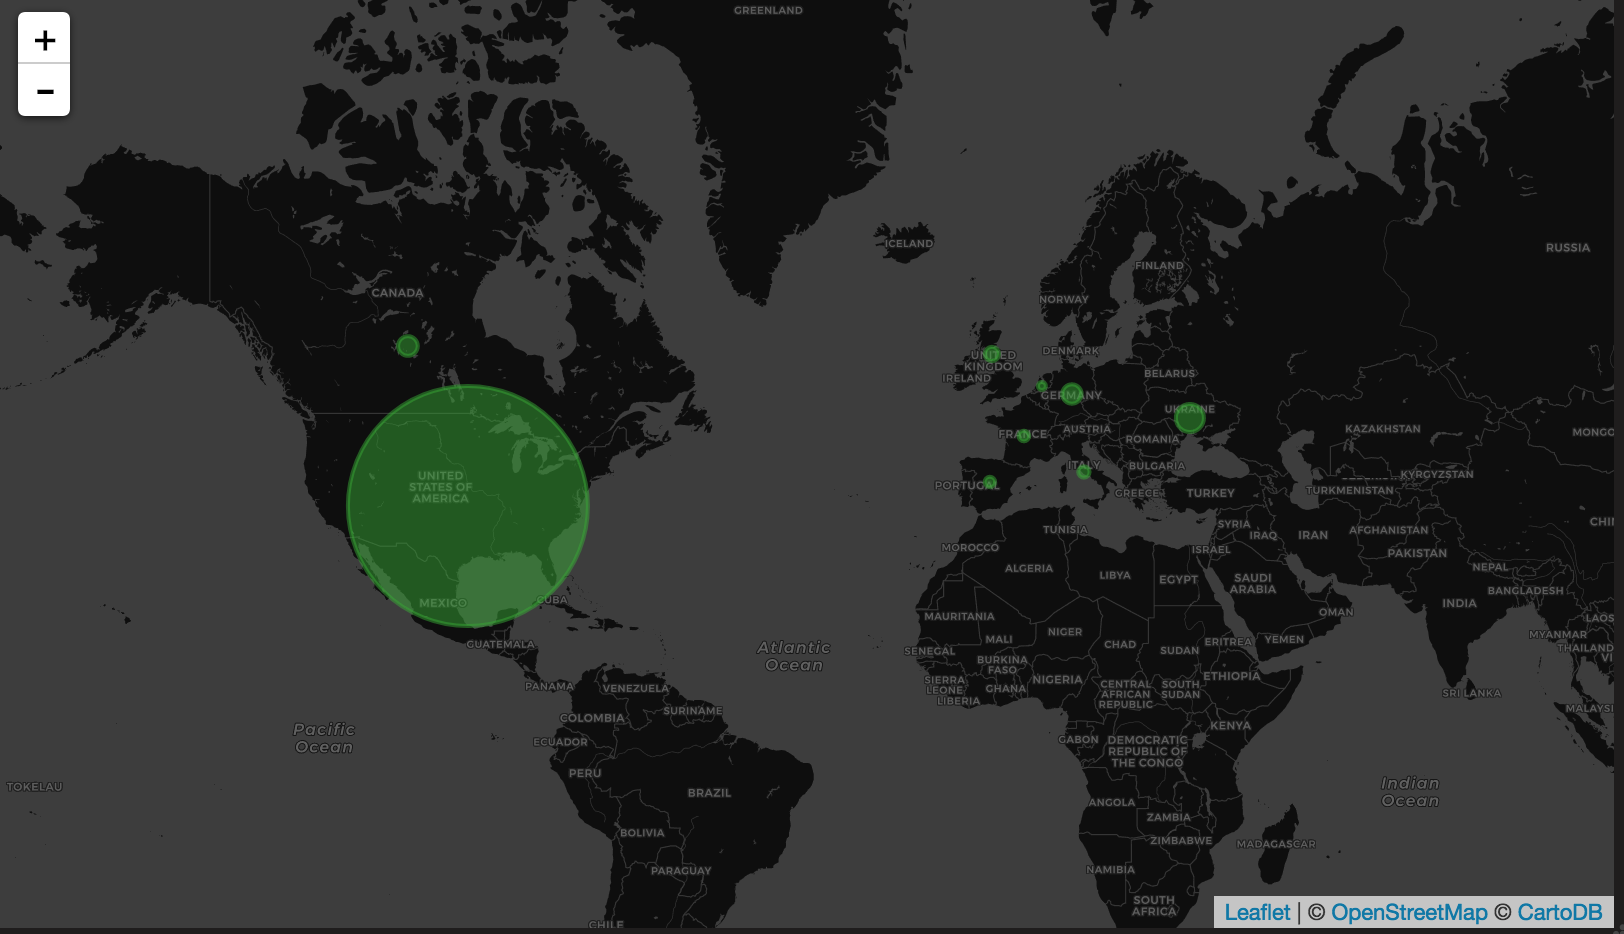Screen dimensions: 1624x934
Task: Click the Democratic Republic of the Congo label
Action: point(1147,751)
